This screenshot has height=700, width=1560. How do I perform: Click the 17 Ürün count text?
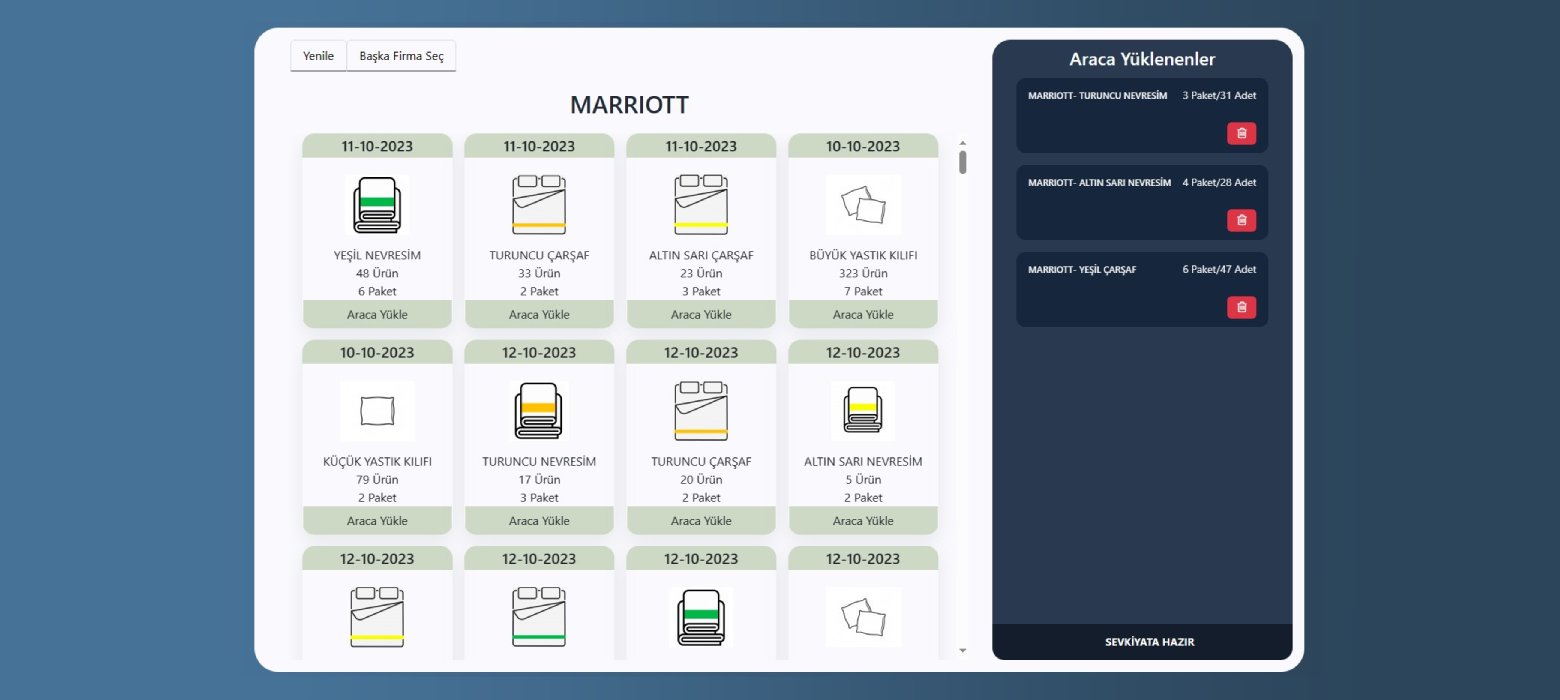[x=539, y=480]
